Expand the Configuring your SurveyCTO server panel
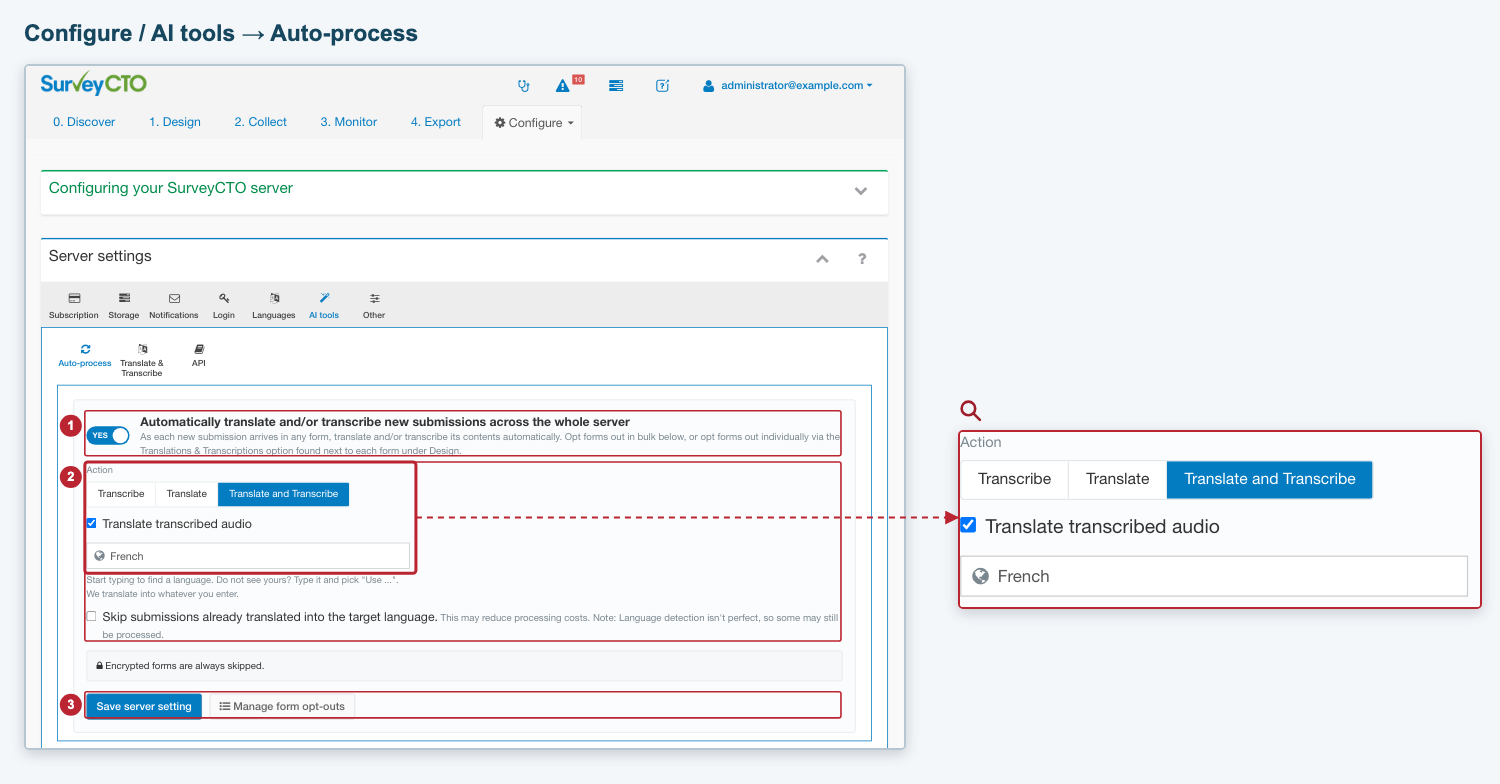 point(861,191)
